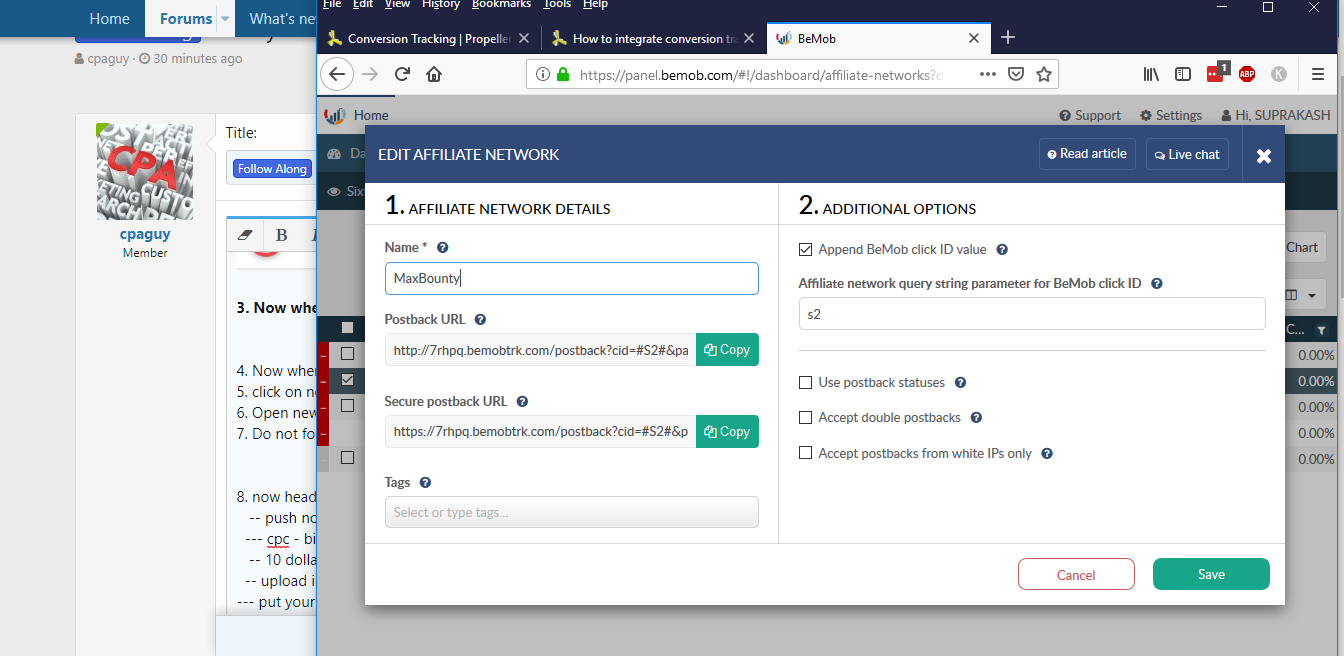The image size is (1344, 656).
Task: Click the s2 query string parameter field
Action: [x=1032, y=314]
